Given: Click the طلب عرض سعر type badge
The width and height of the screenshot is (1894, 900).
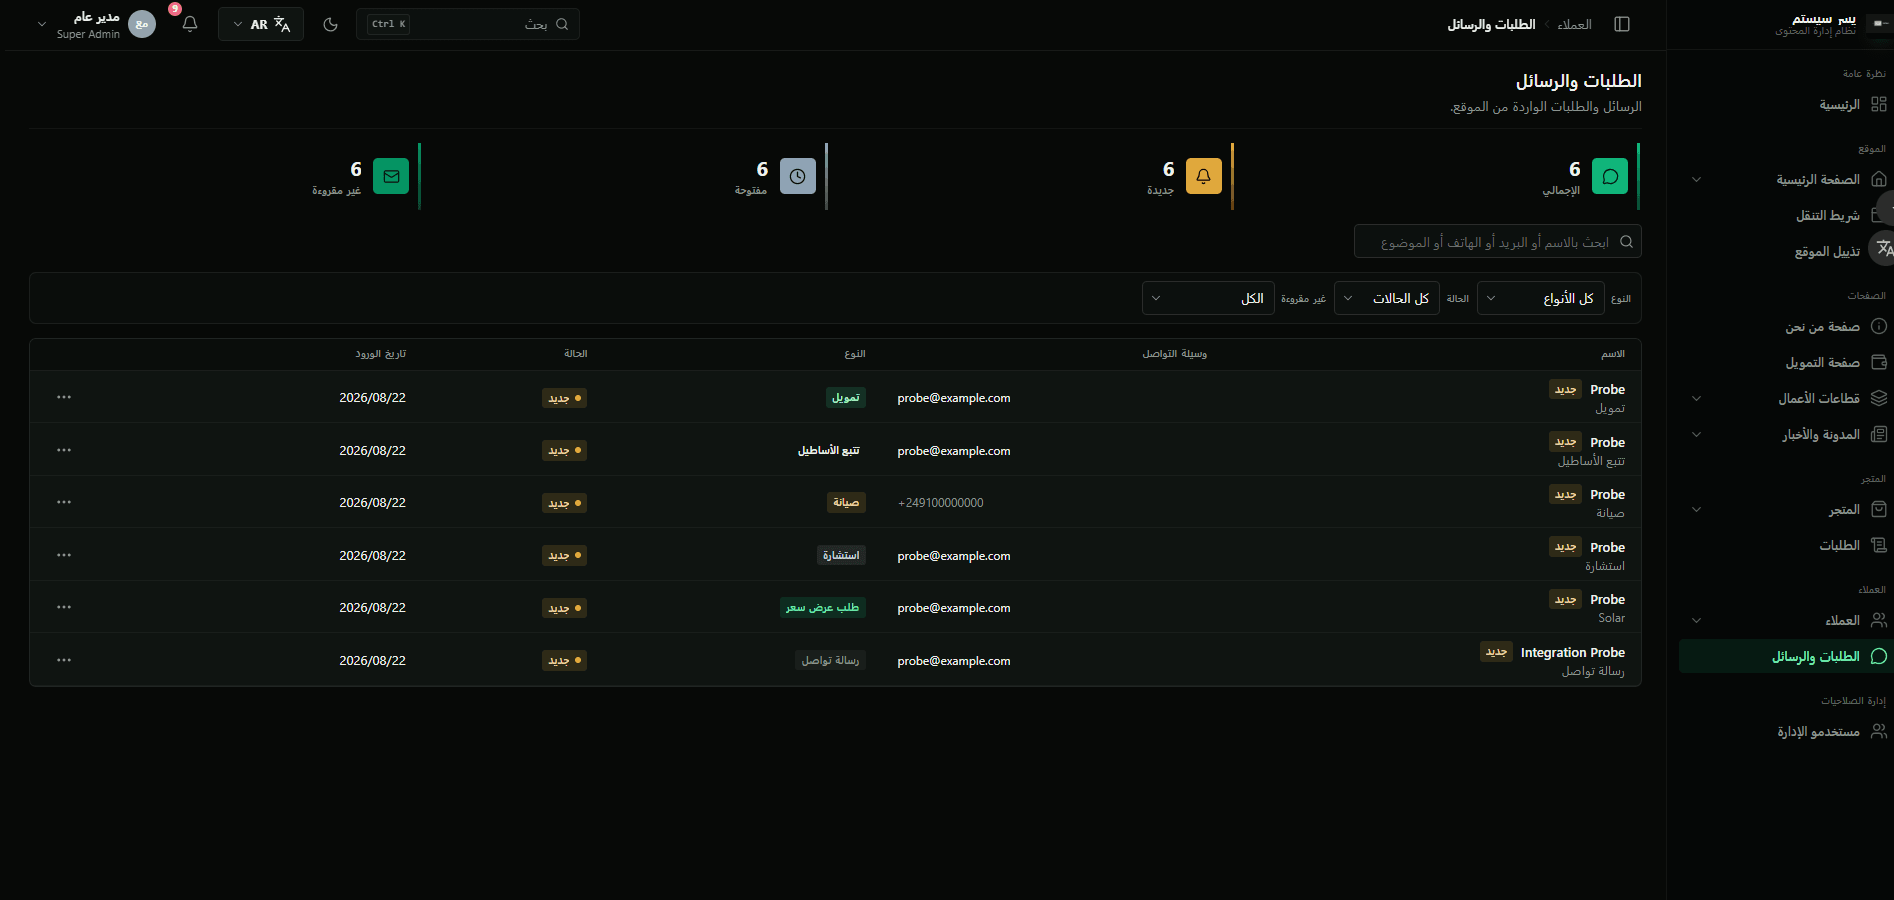Looking at the screenshot, I should (x=822, y=608).
